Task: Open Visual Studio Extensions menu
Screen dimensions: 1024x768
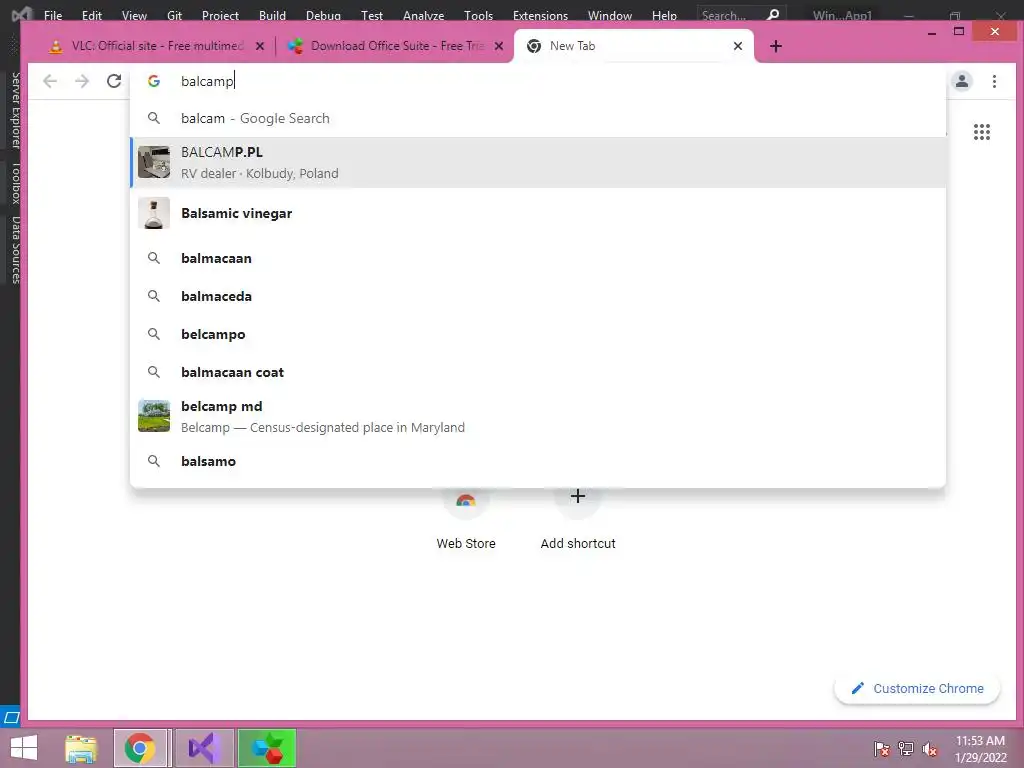Action: (x=540, y=15)
